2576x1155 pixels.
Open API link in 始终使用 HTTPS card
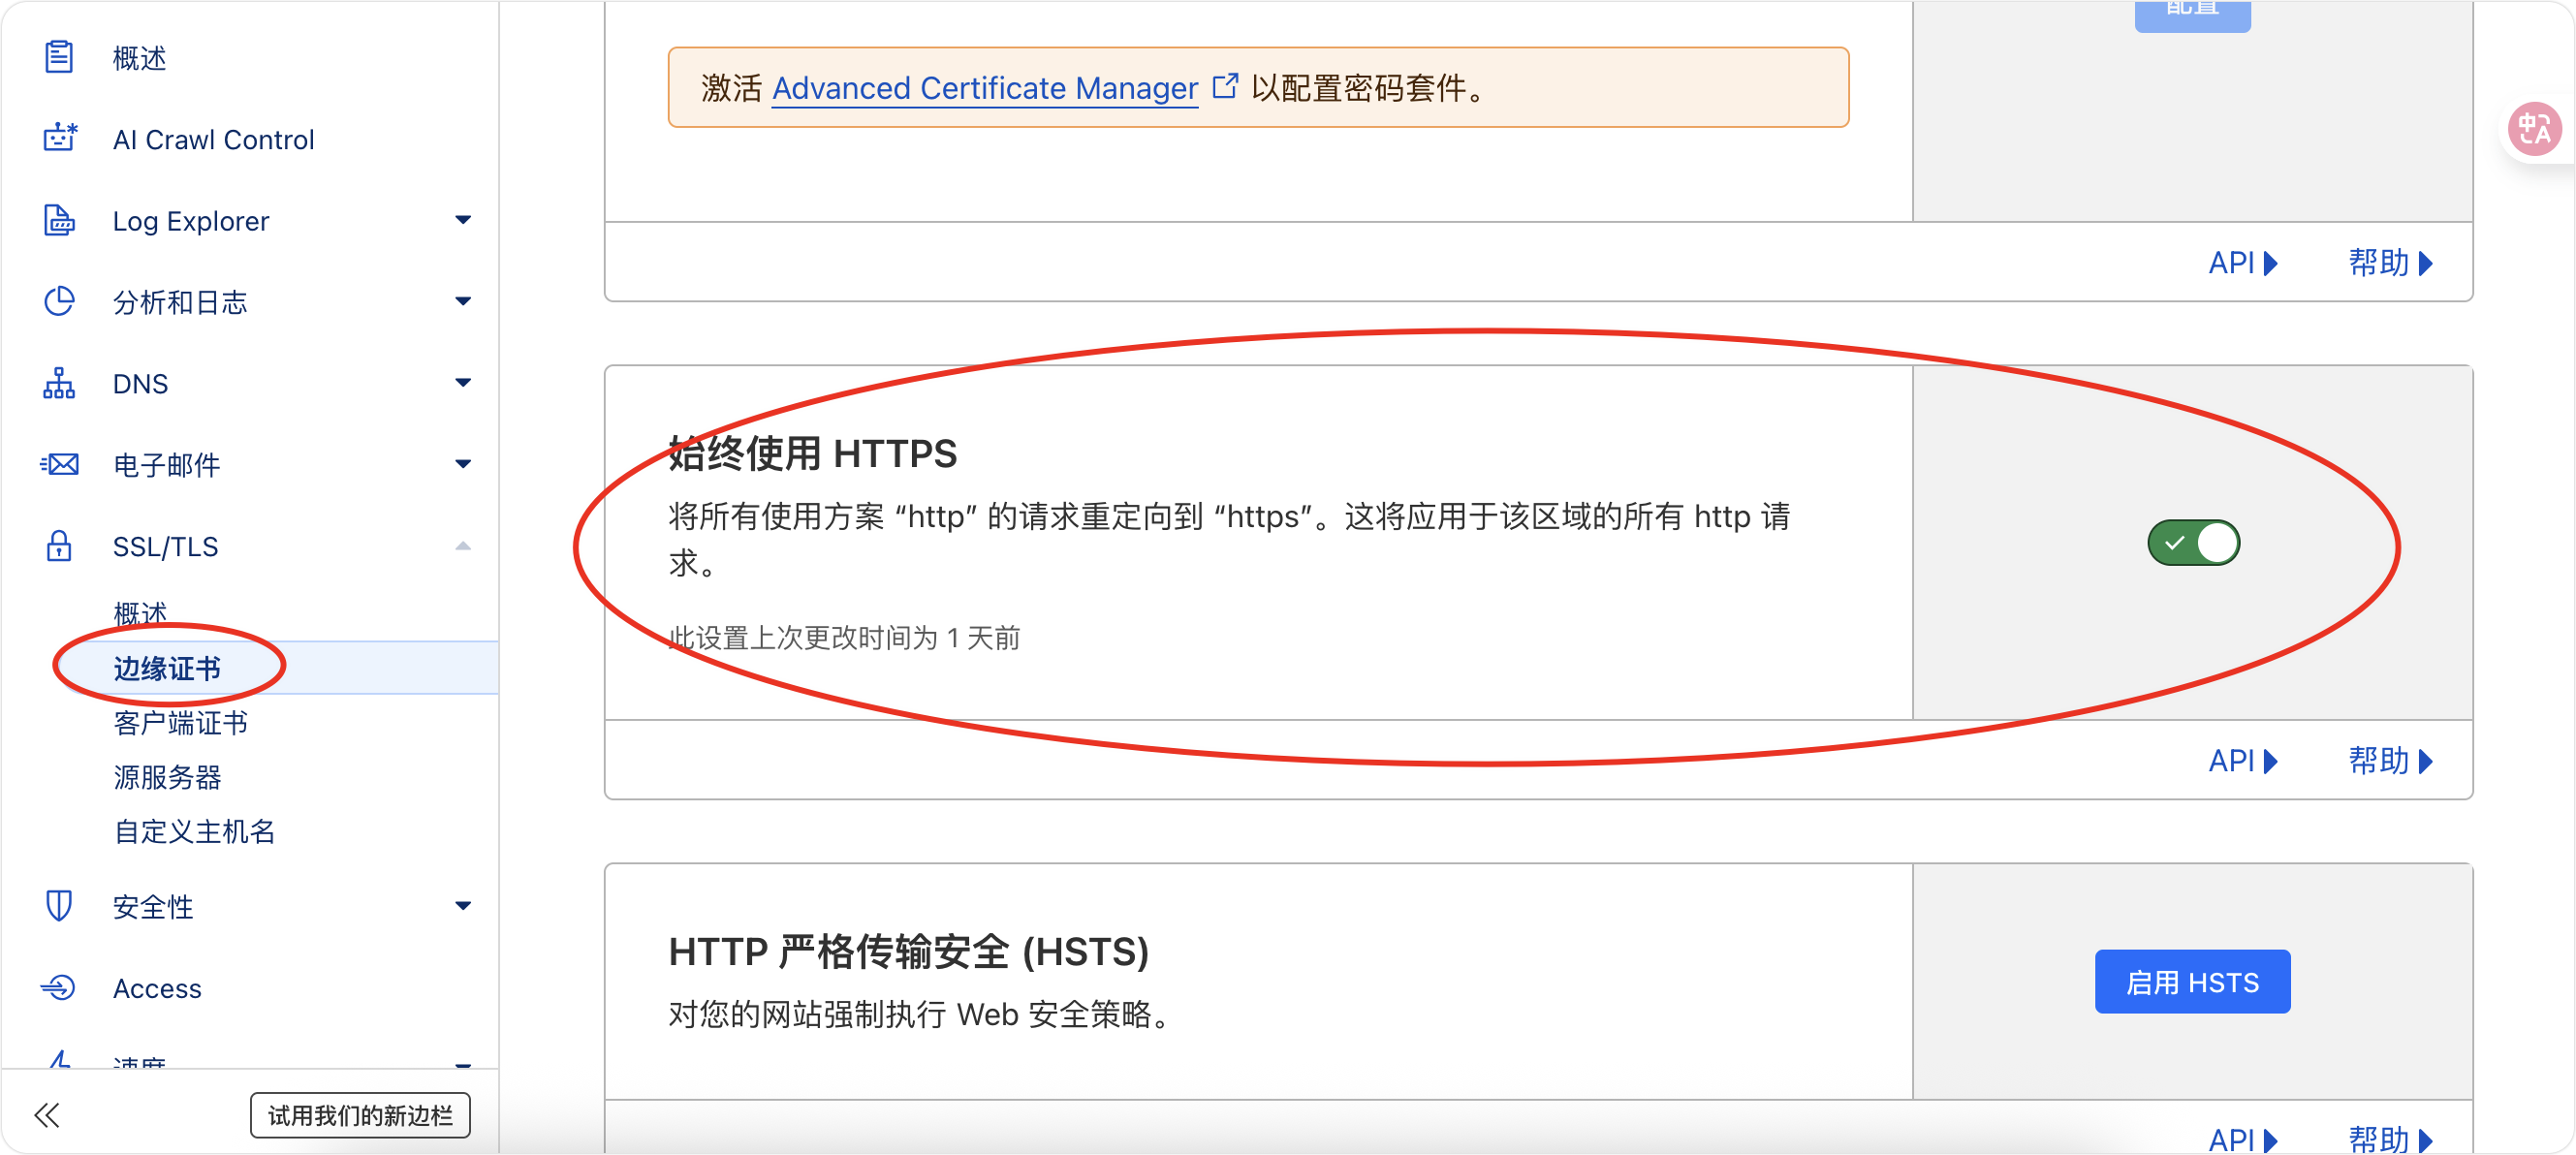coord(2242,761)
